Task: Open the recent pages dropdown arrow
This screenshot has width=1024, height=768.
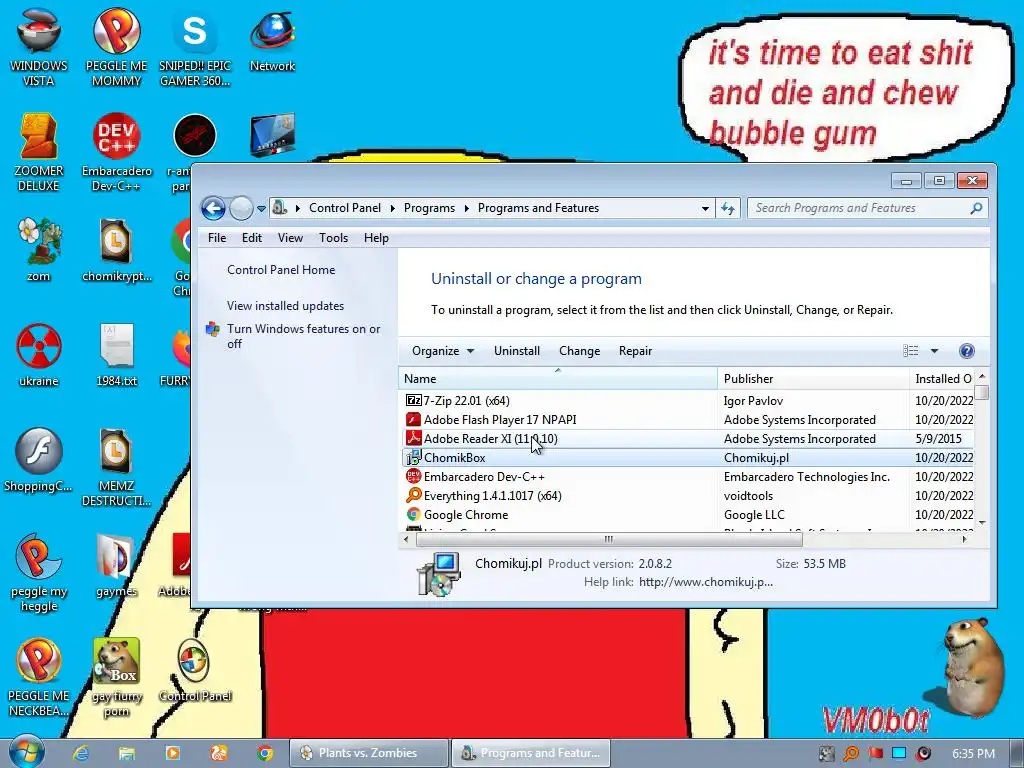Action: point(261,209)
